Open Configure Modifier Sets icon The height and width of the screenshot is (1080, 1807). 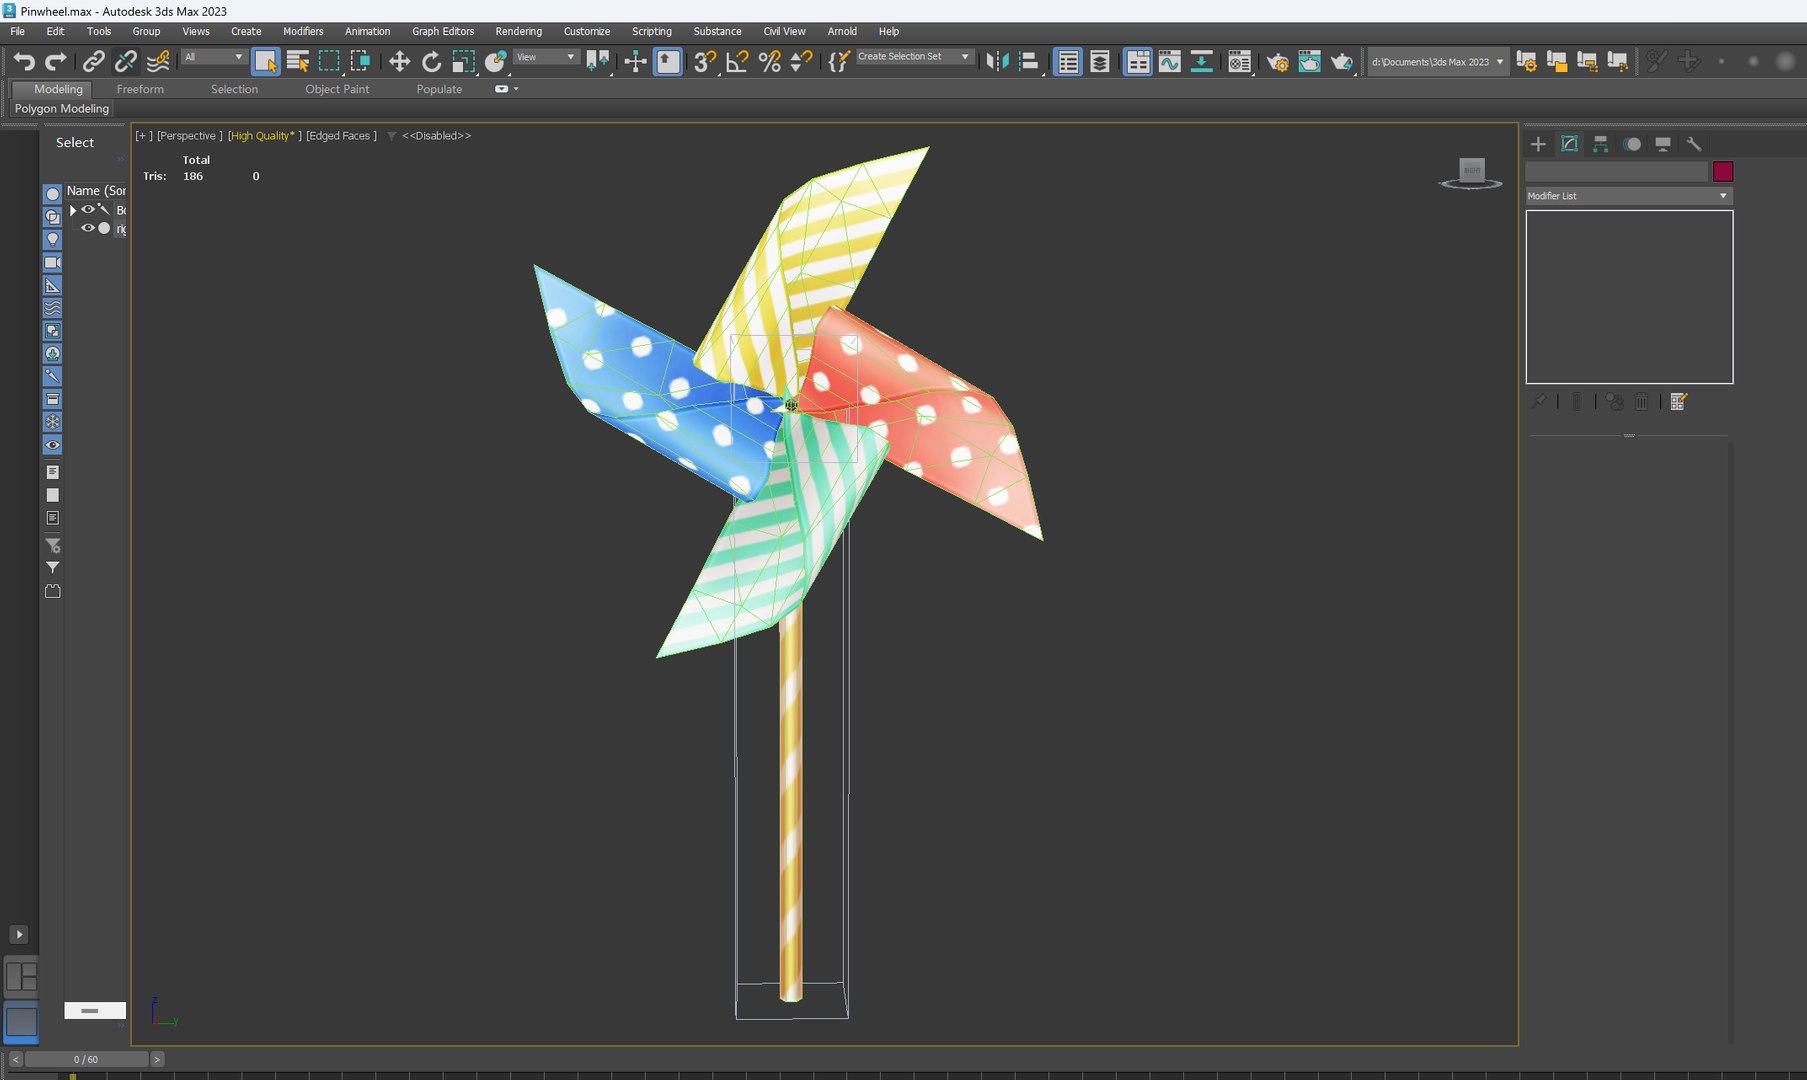point(1678,401)
